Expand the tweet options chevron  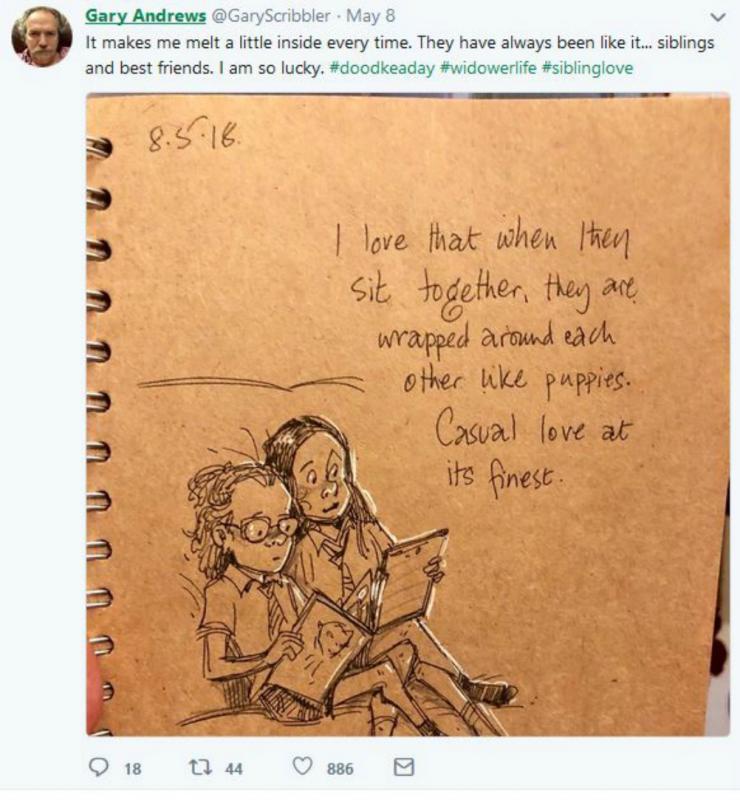coord(718,17)
